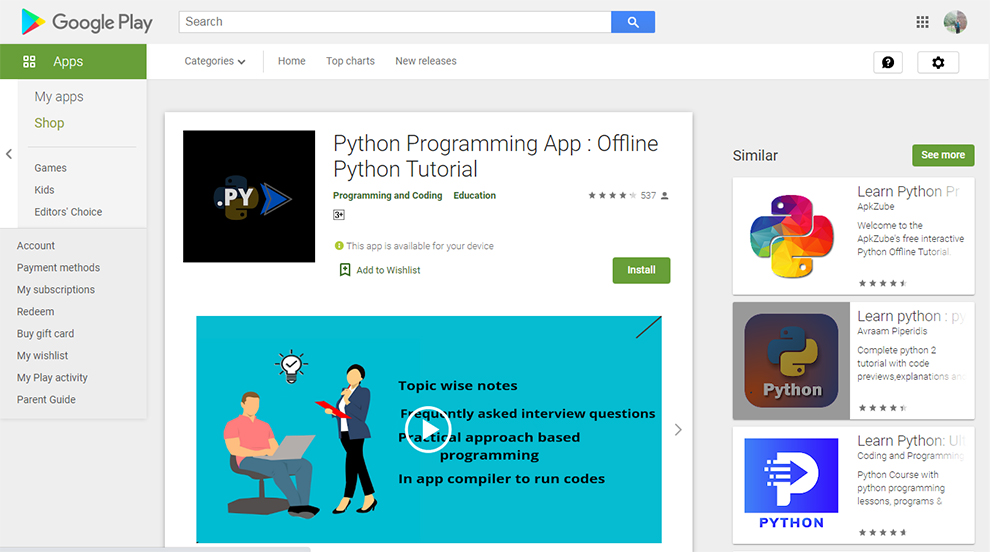Click the Apps header label
990x552 pixels.
[x=68, y=61]
